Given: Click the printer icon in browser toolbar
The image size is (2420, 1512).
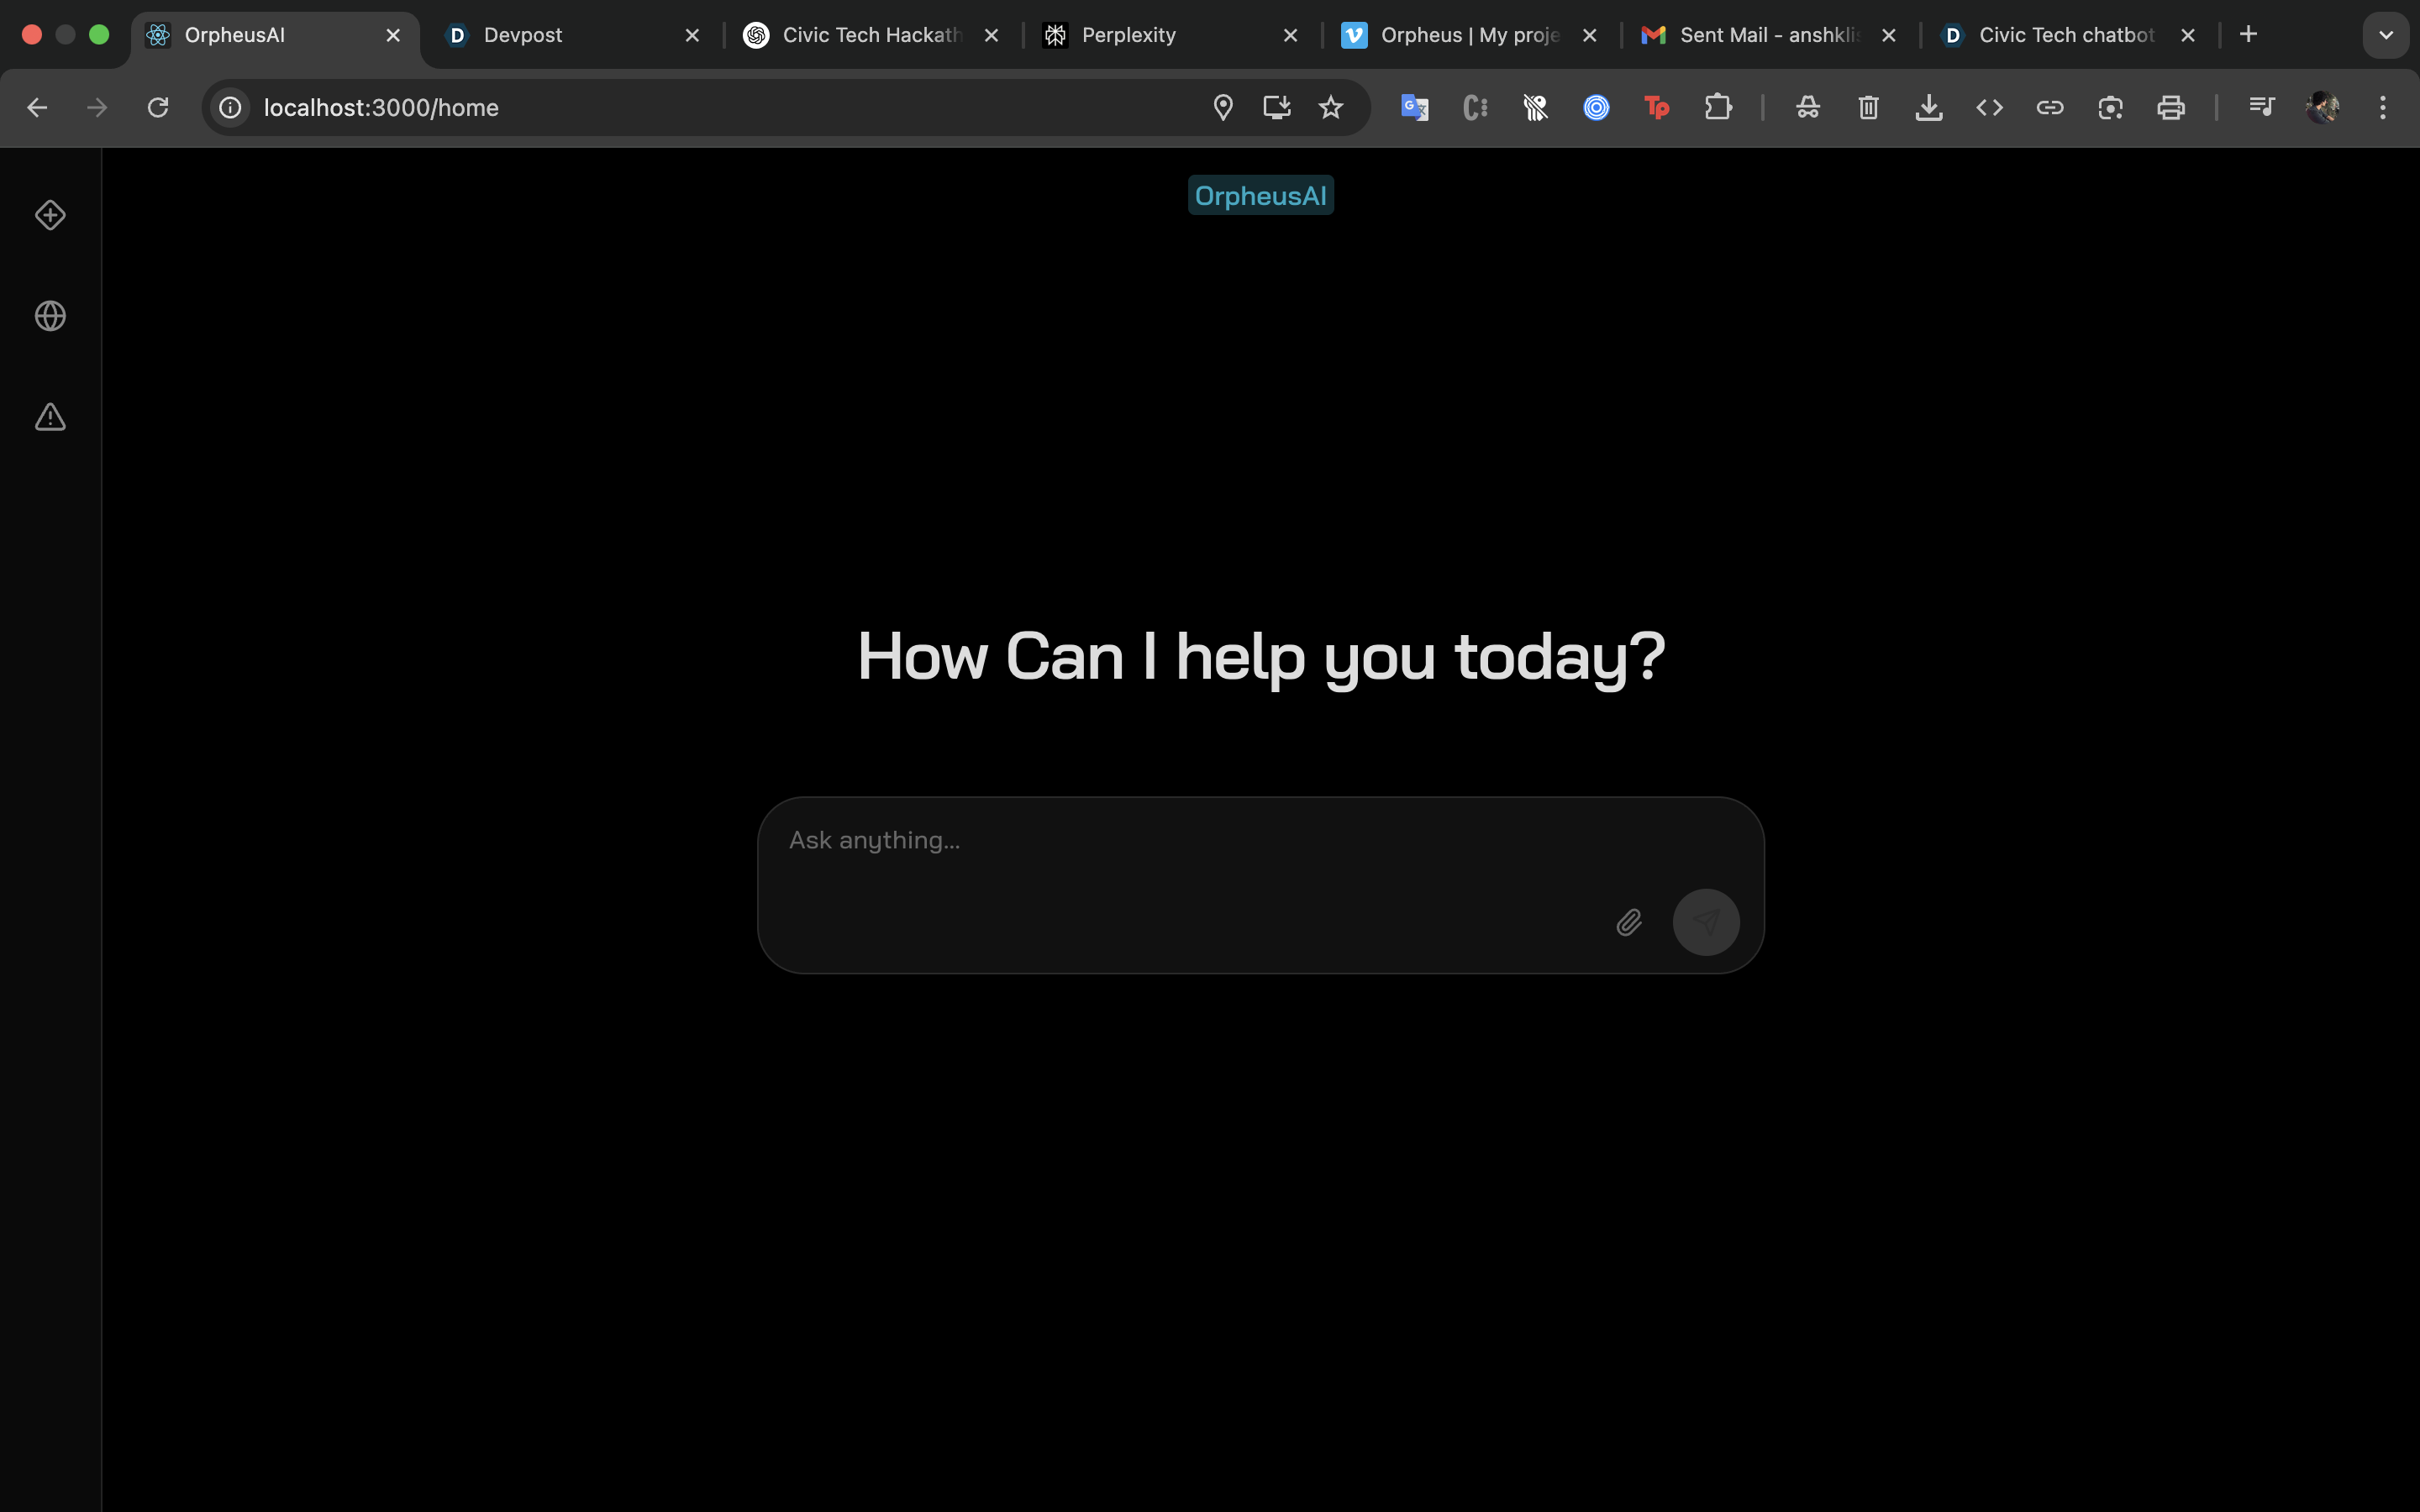Looking at the screenshot, I should [x=2170, y=107].
